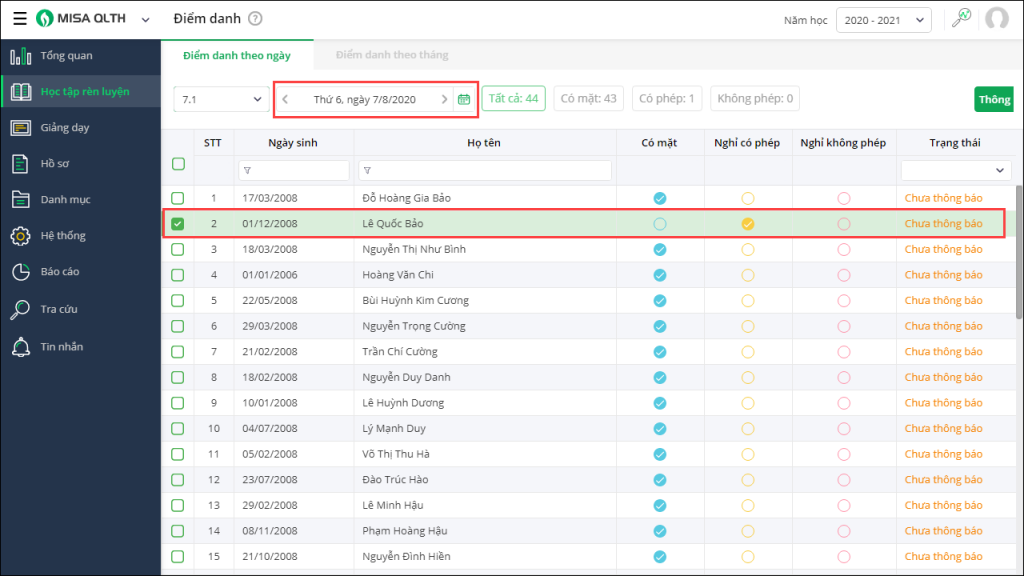Uncheck the checkbox for Lê Quốc Bảo
This screenshot has height=576, width=1024.
(x=178, y=224)
